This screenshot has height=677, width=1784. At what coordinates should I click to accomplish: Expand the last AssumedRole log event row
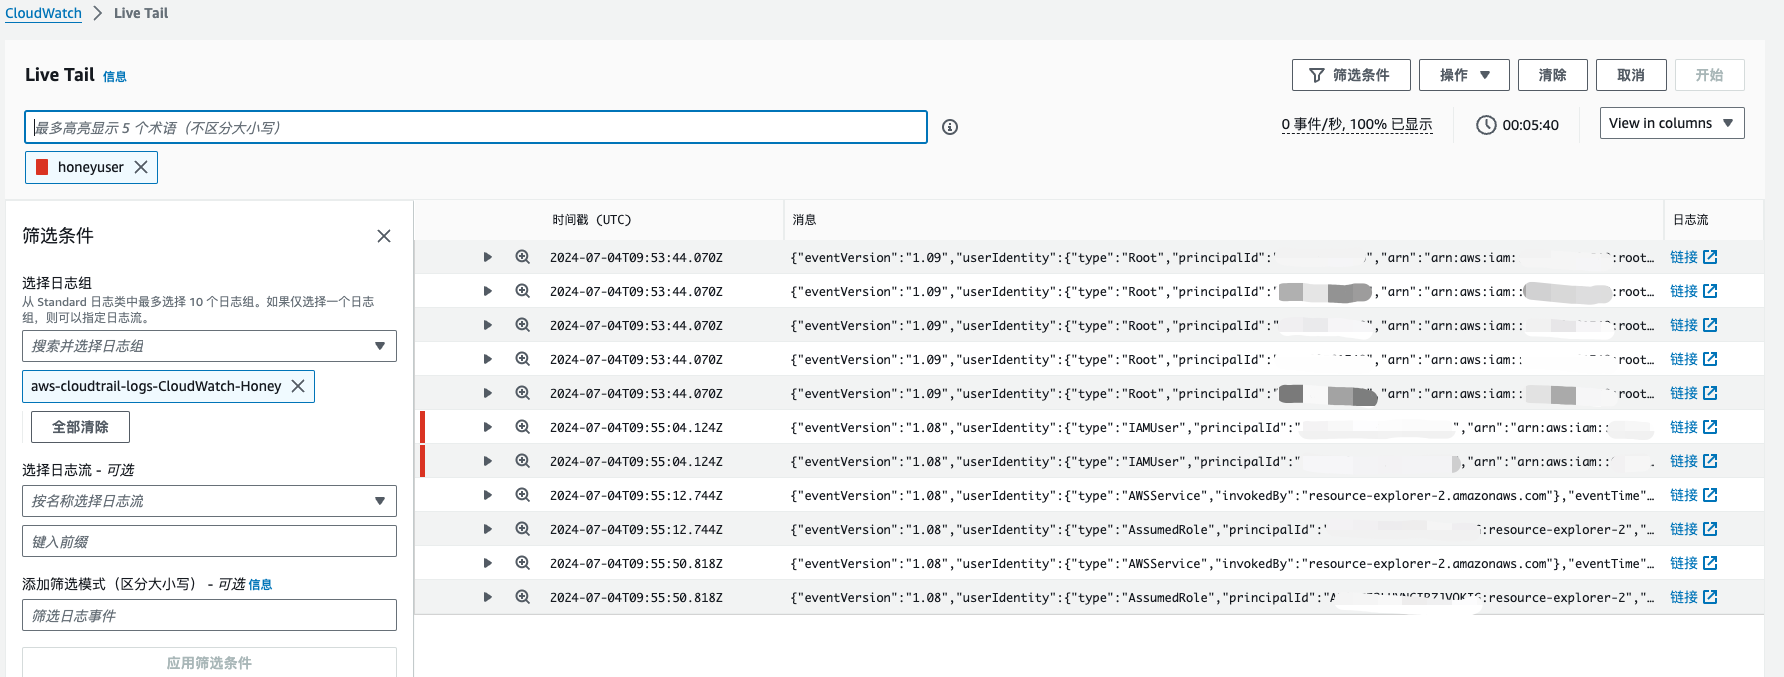pyautogui.click(x=487, y=597)
